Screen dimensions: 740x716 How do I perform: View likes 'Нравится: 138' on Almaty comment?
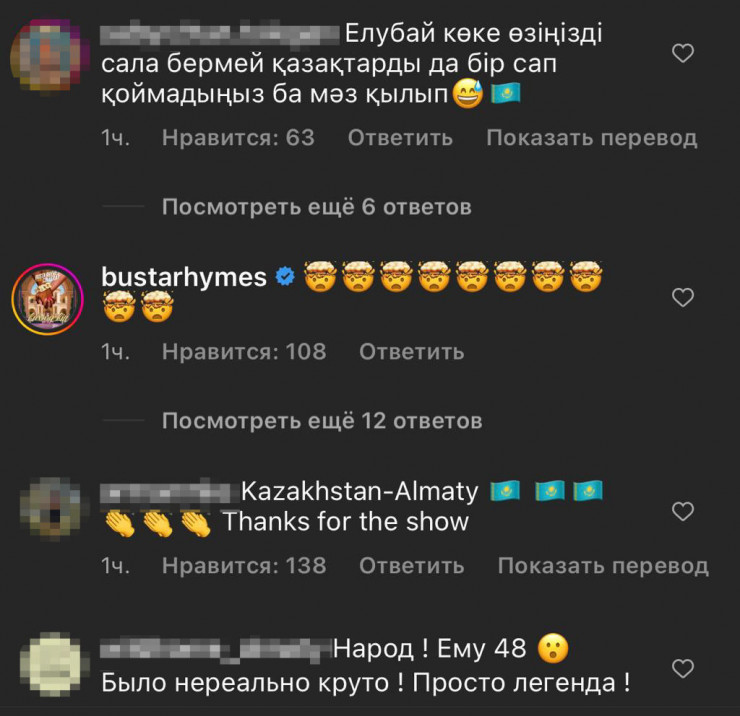click(x=244, y=566)
